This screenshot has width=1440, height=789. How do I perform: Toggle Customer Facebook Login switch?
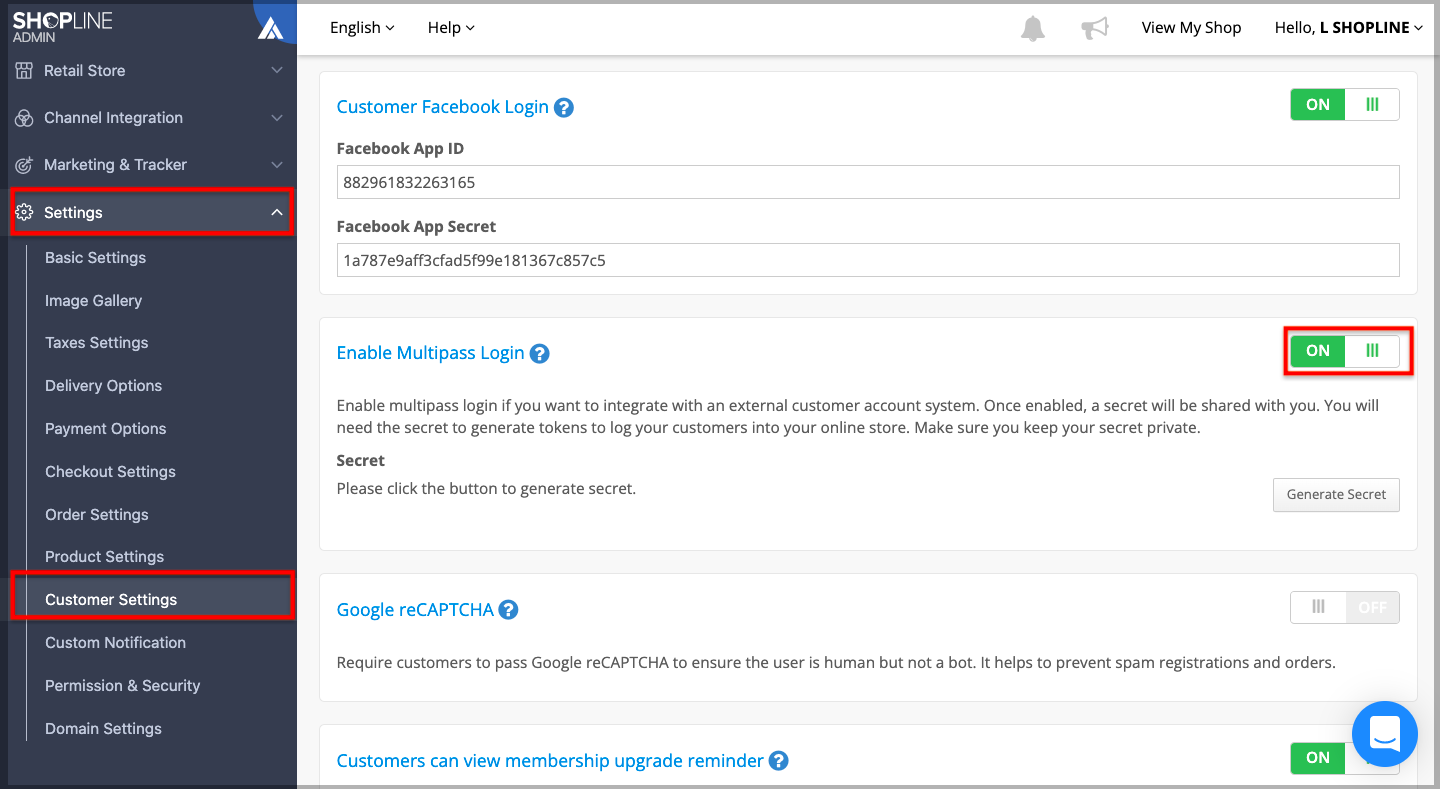[x=1345, y=104]
